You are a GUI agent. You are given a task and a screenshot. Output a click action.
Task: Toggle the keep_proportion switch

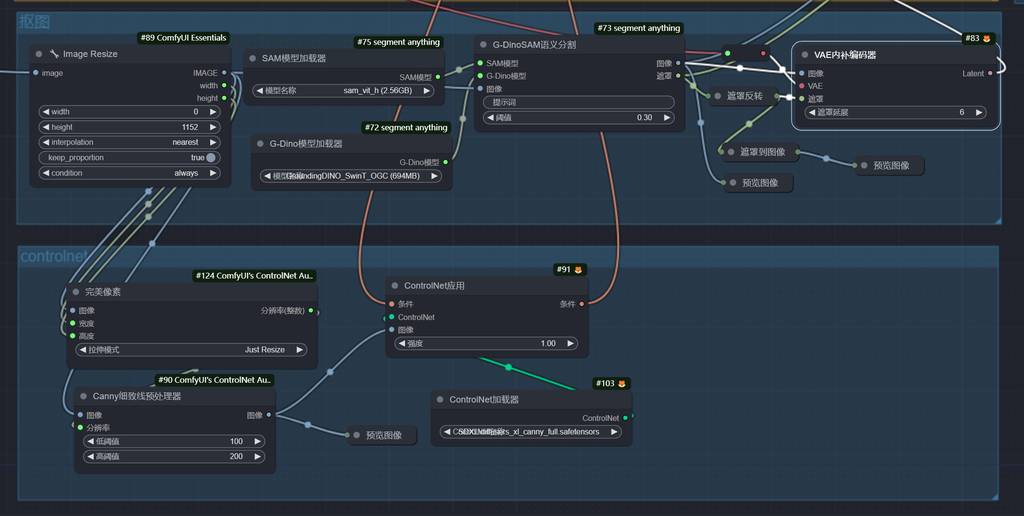tap(211, 158)
